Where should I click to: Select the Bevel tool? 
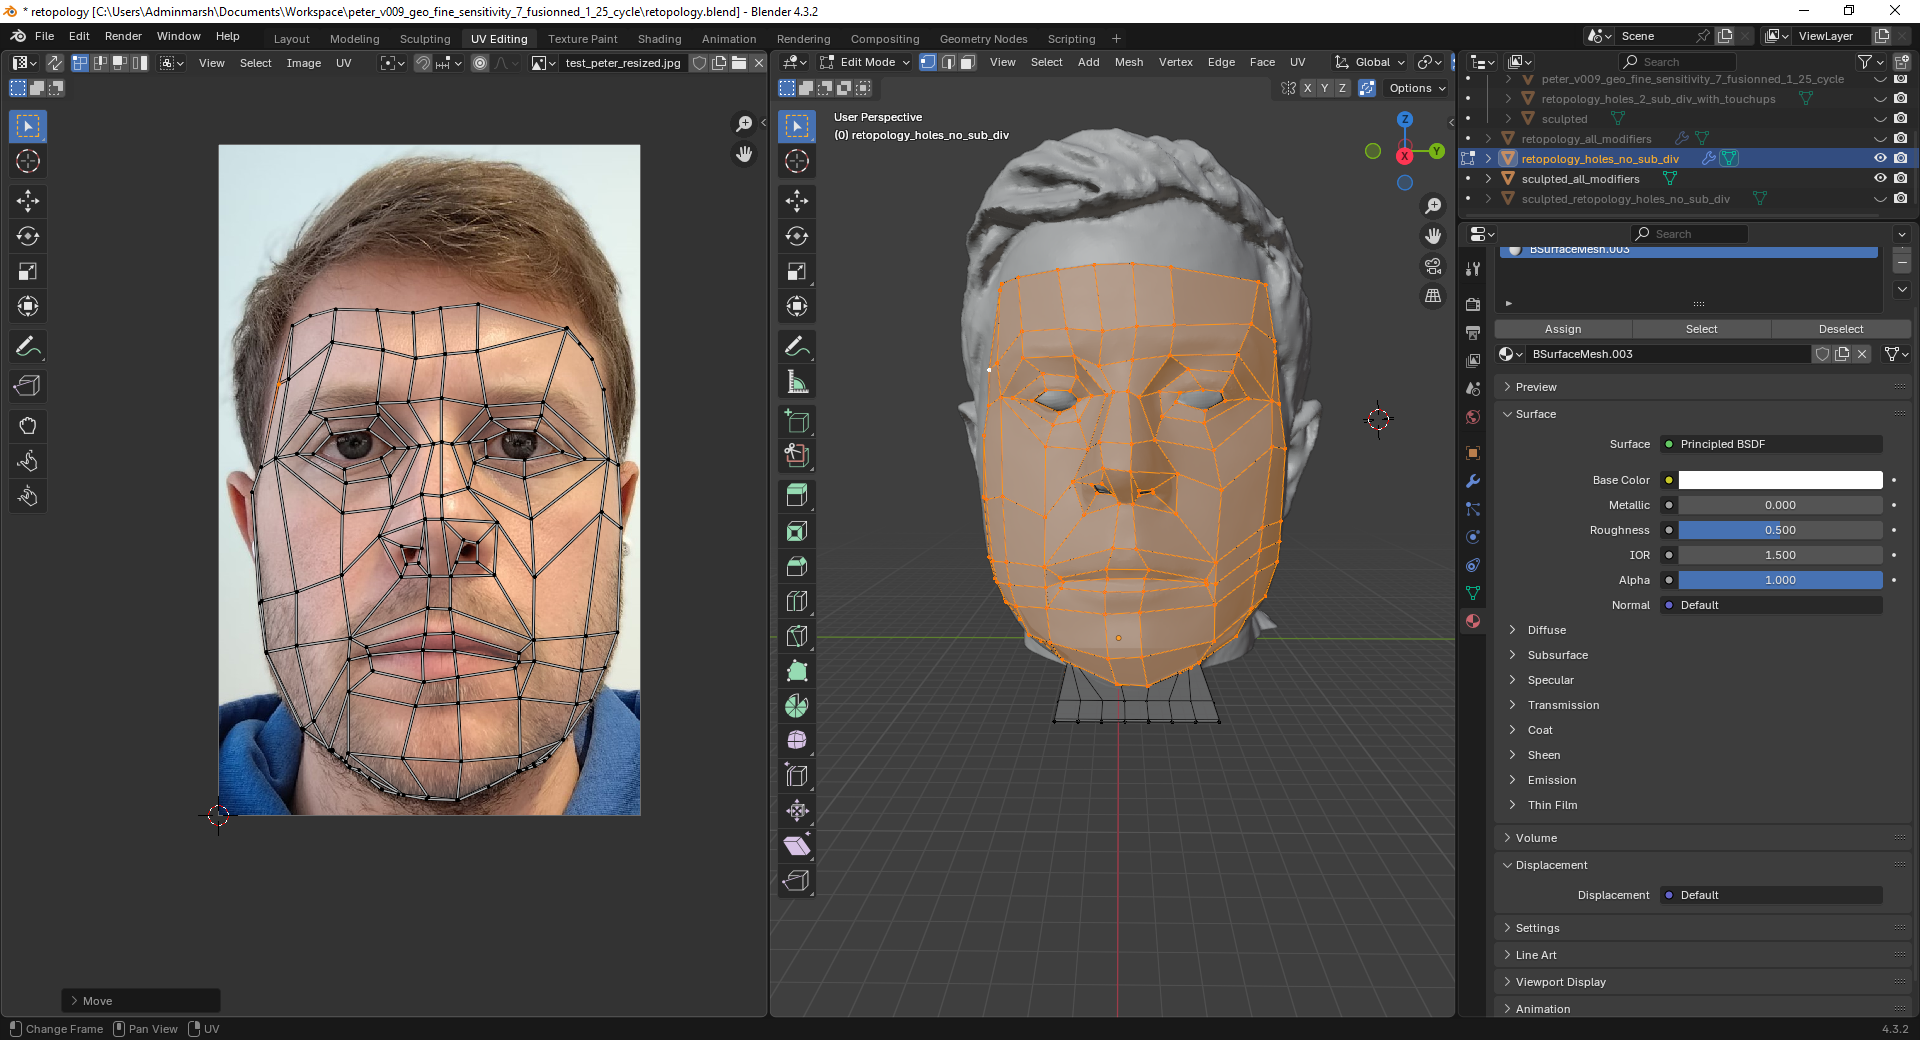point(797,566)
